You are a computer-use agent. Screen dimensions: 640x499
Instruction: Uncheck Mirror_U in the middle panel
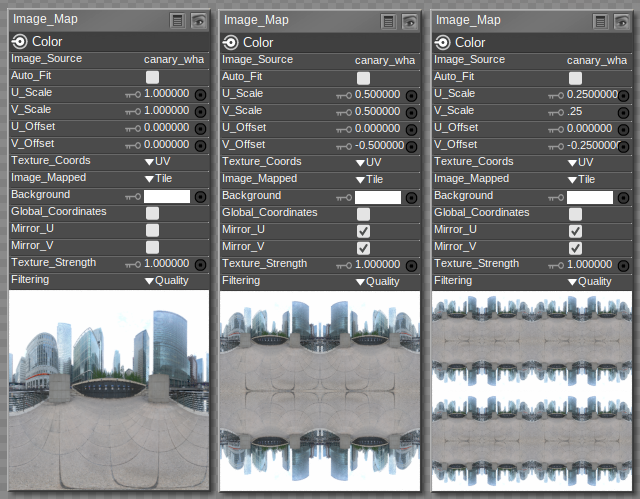(x=363, y=231)
